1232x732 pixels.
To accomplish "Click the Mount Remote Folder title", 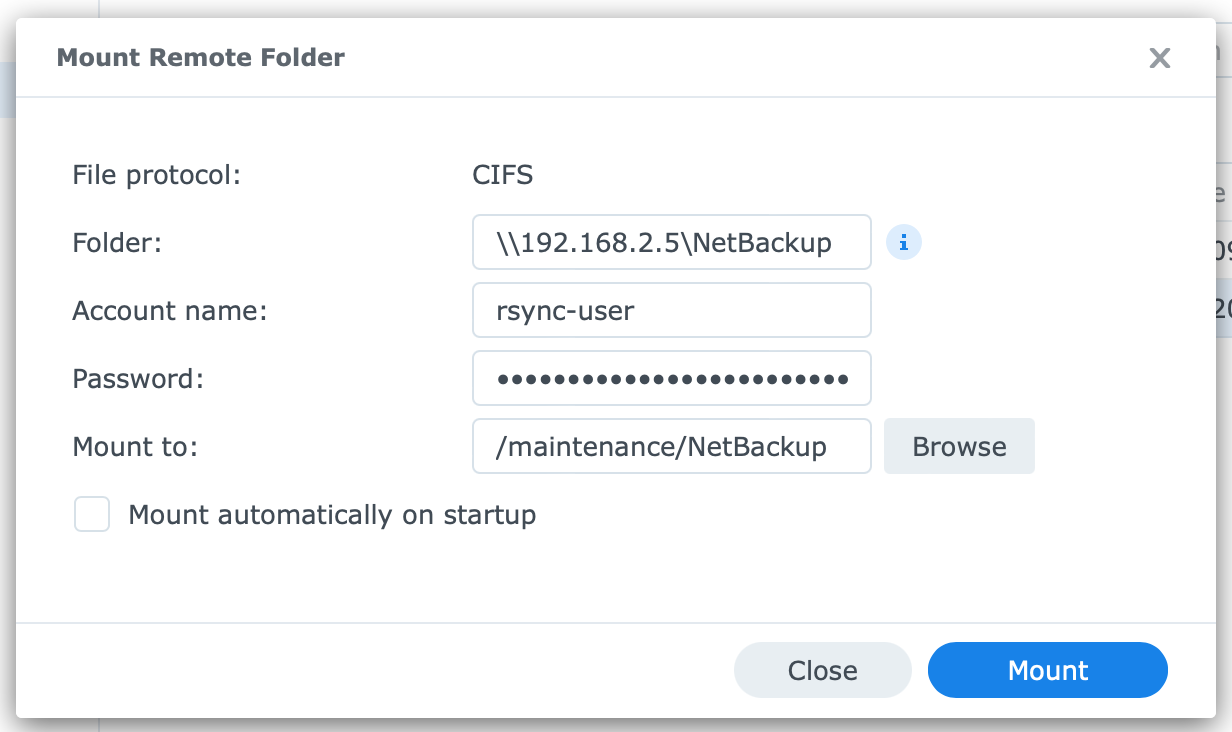I will tap(200, 58).
